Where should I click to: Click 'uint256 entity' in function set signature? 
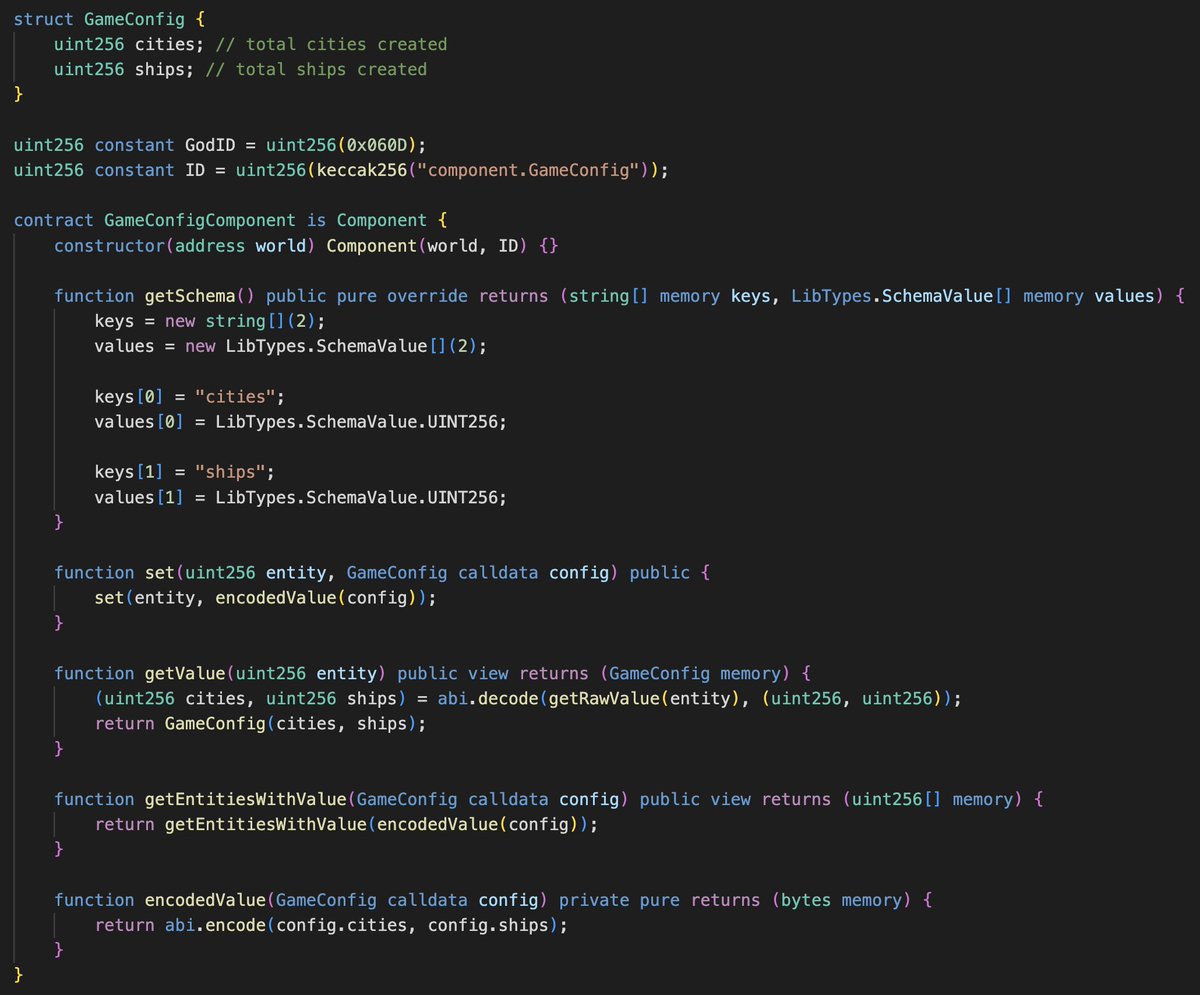pyautogui.click(x=256, y=572)
